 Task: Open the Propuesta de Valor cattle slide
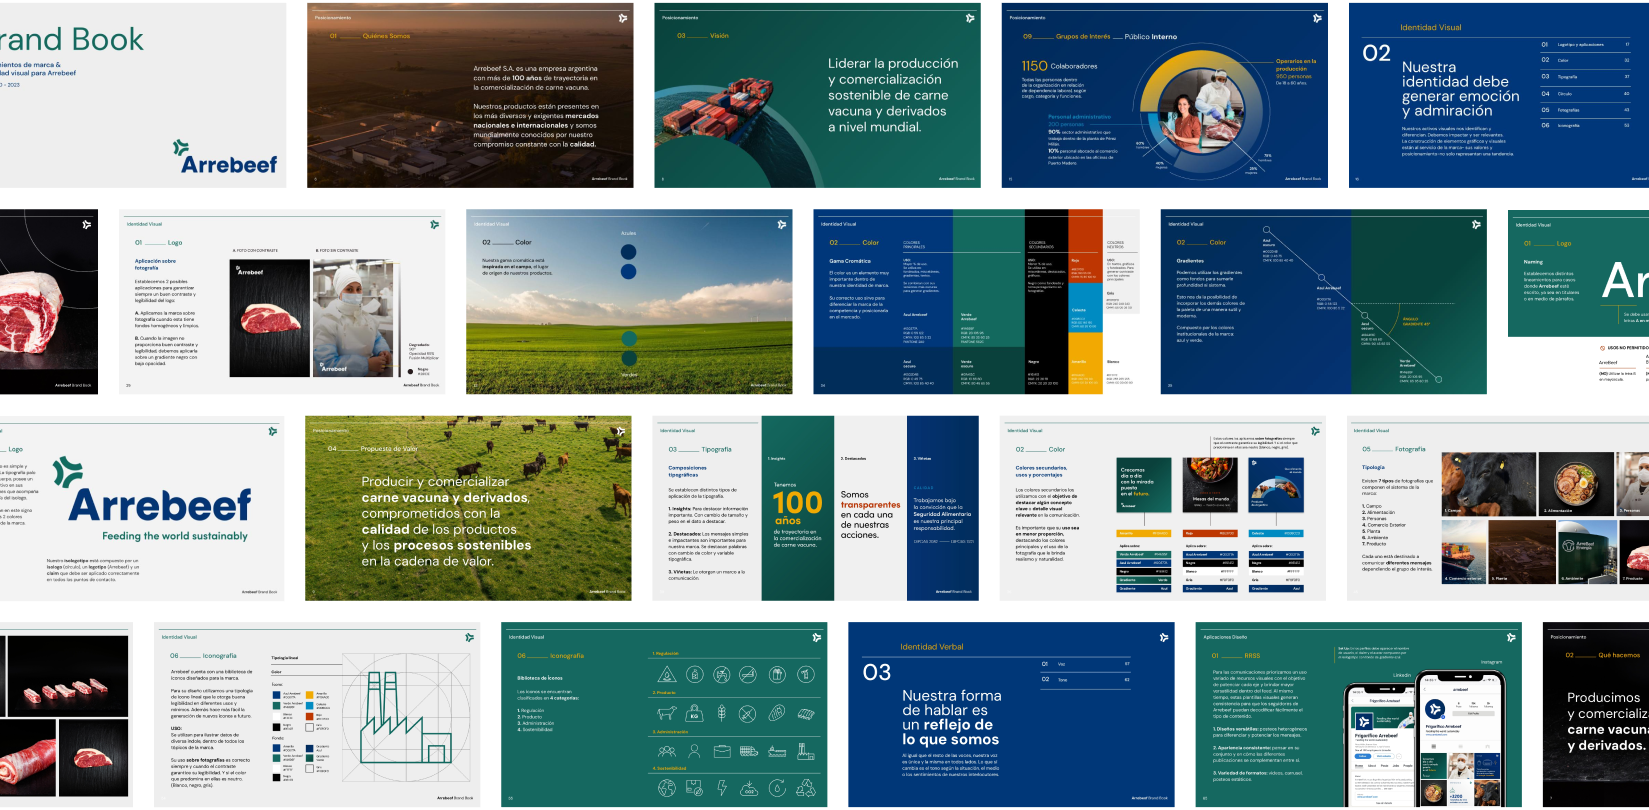point(468,509)
